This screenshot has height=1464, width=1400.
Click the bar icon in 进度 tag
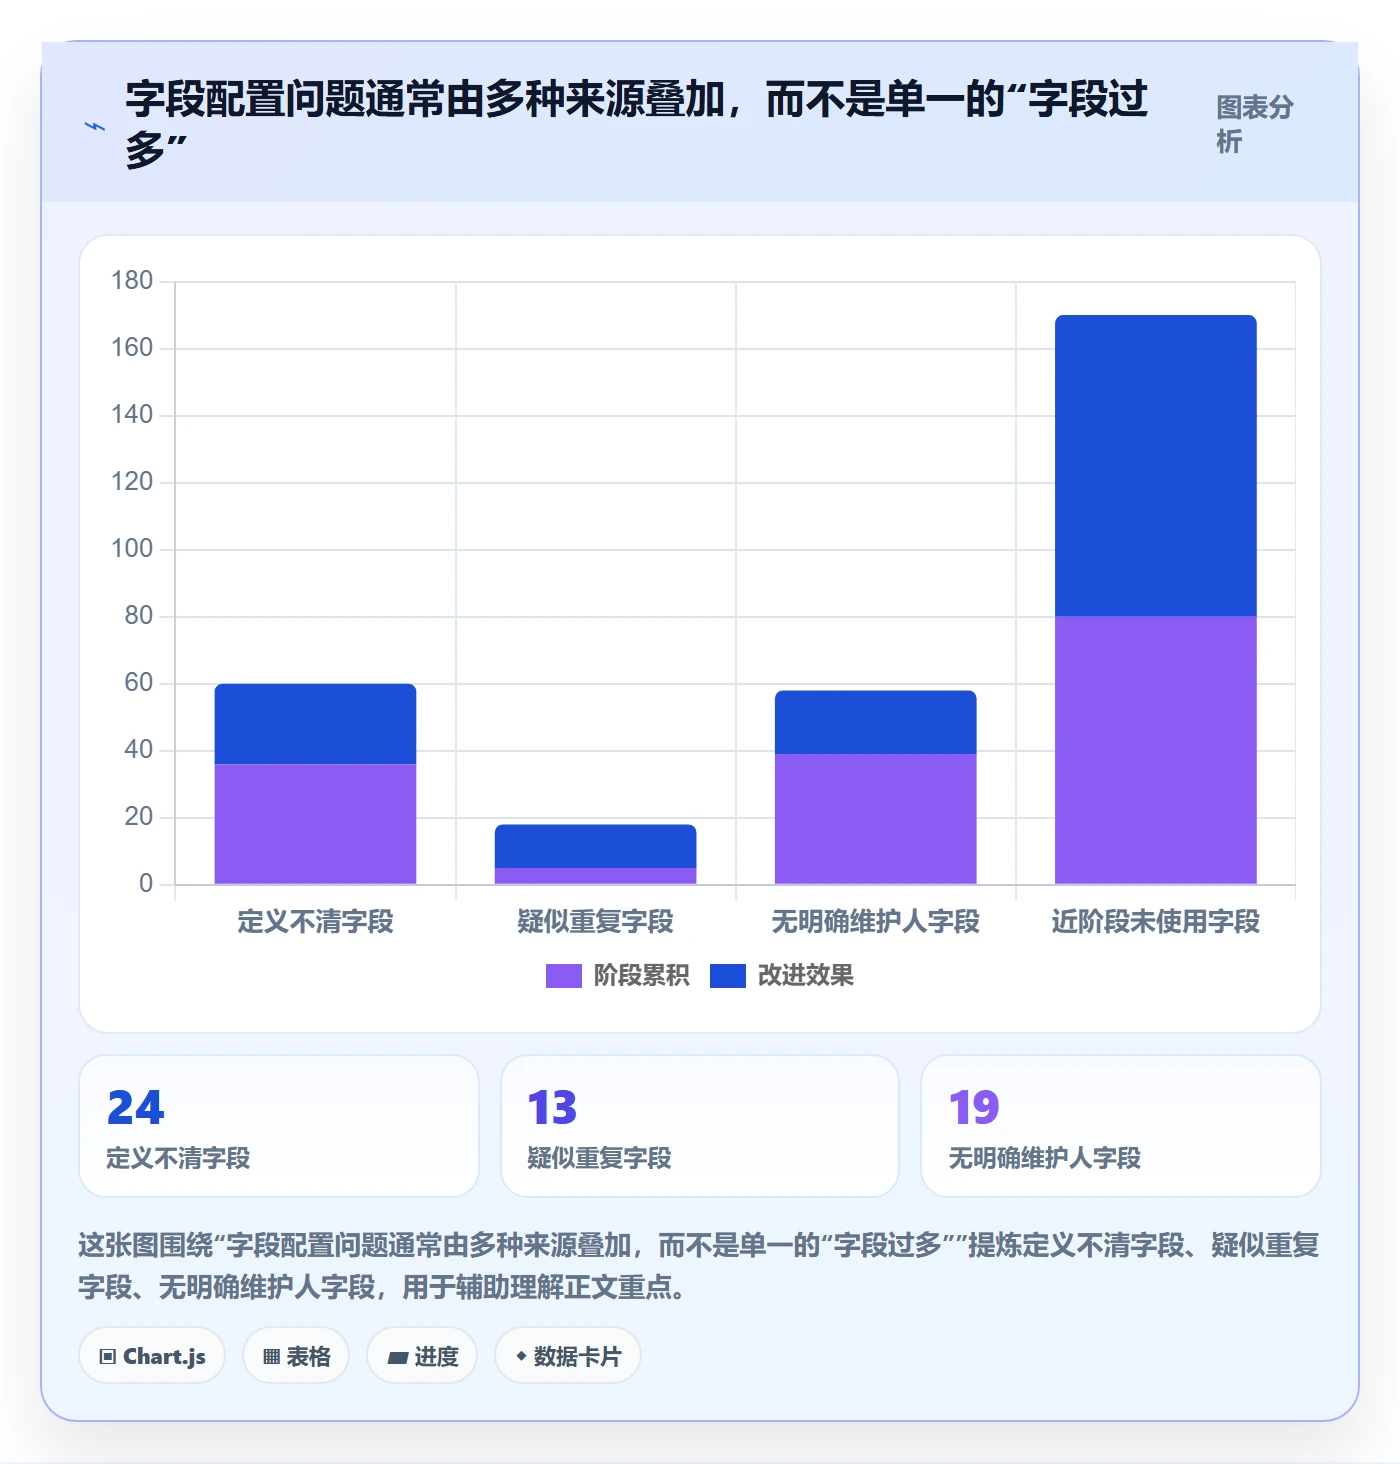398,1358
